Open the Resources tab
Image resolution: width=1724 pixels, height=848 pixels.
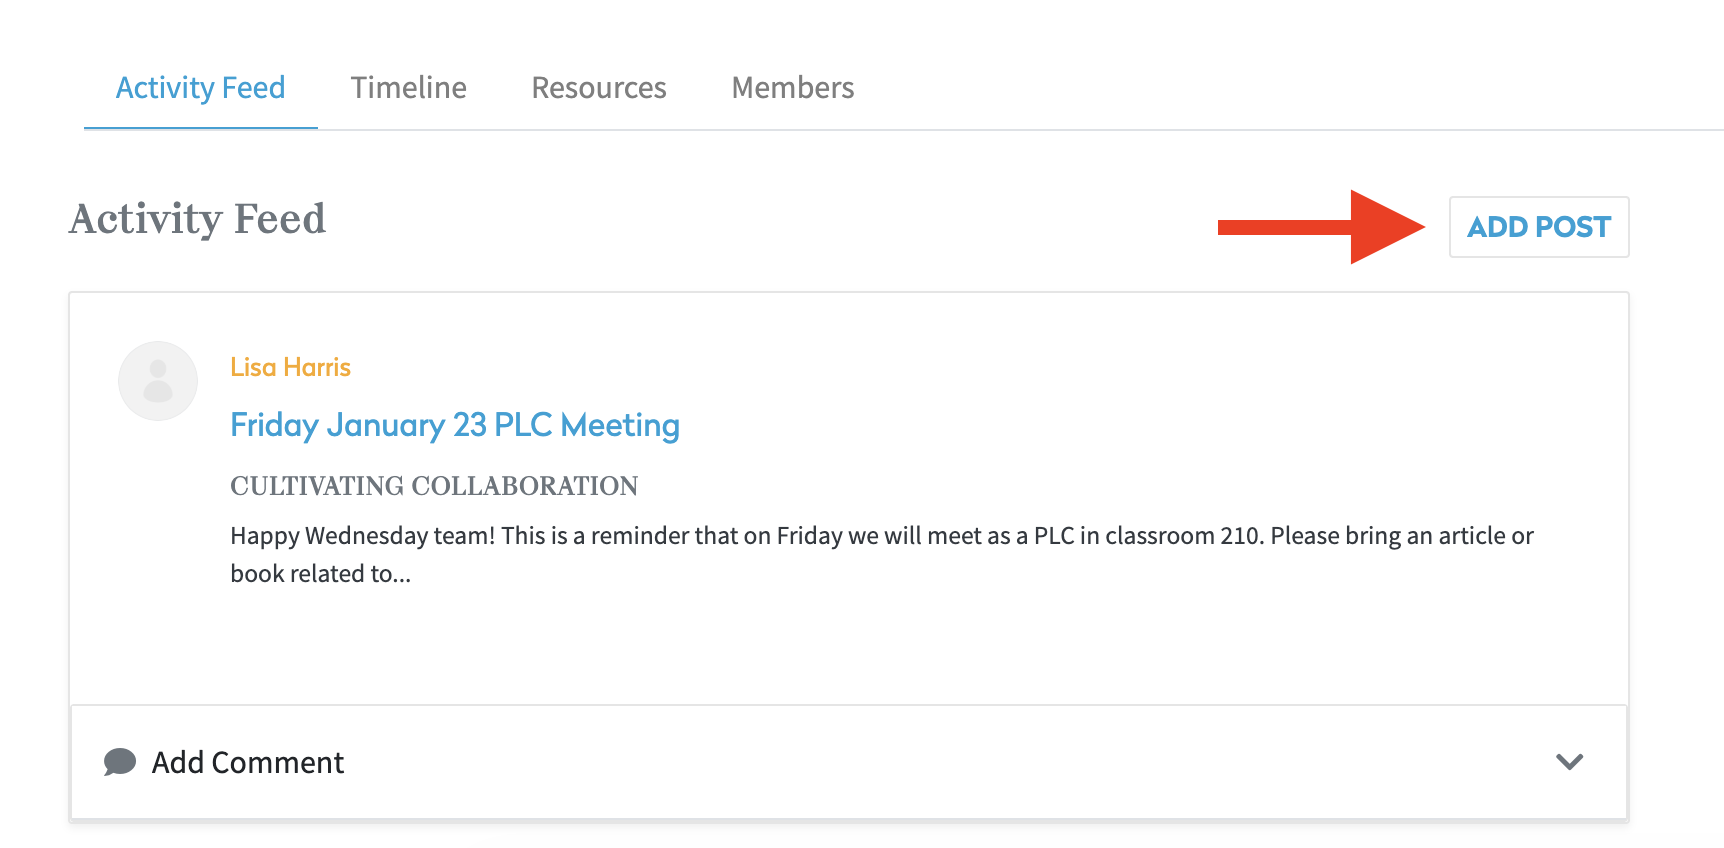(x=598, y=88)
